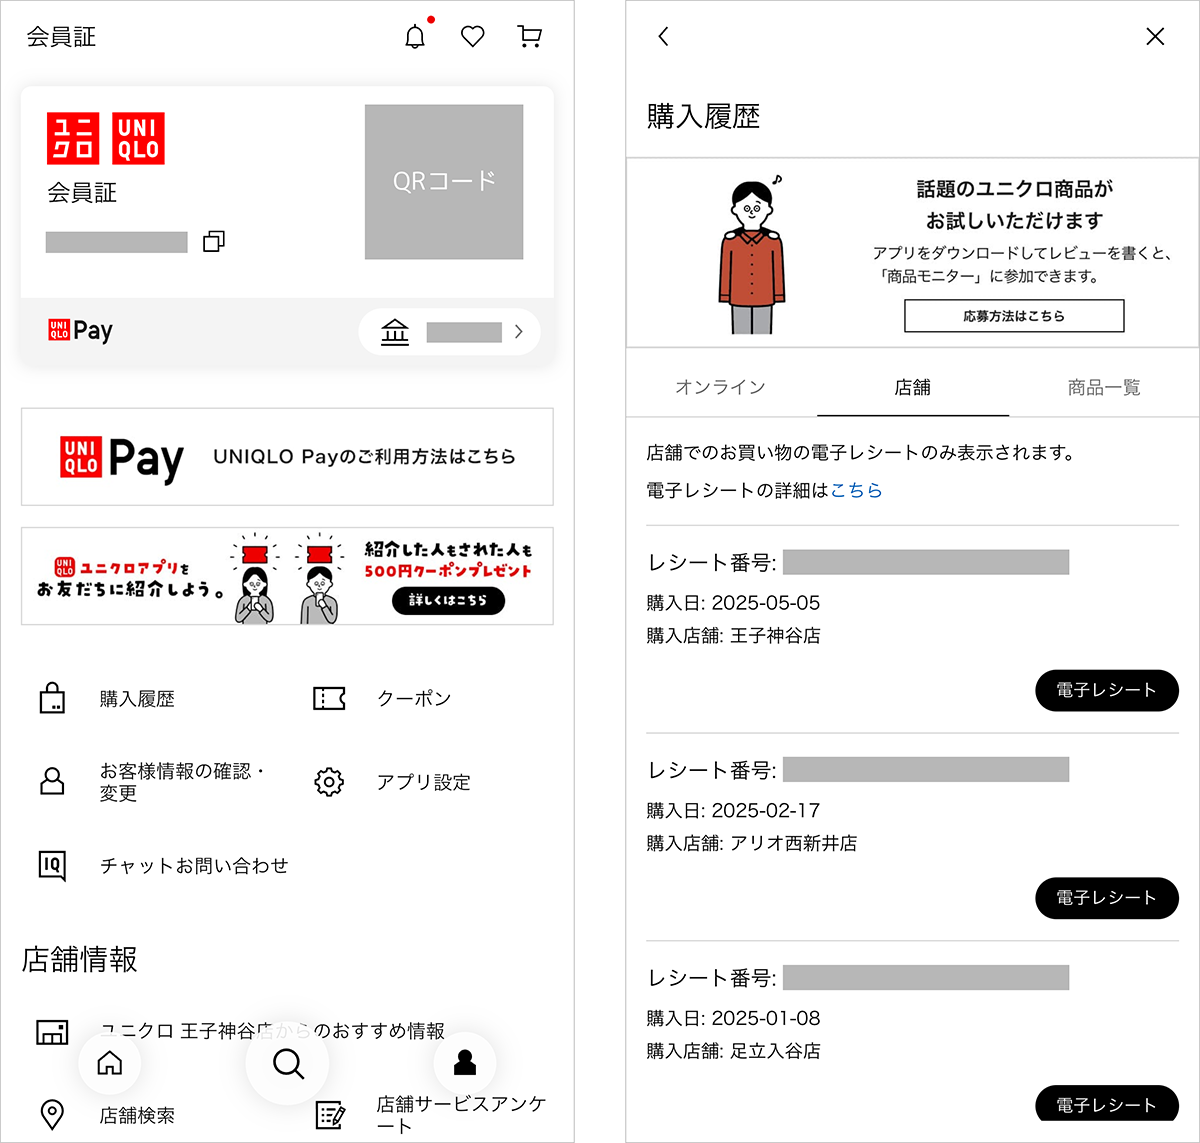
Task: Tap 購入日: 2025-01-08 text
Action: (x=733, y=1019)
